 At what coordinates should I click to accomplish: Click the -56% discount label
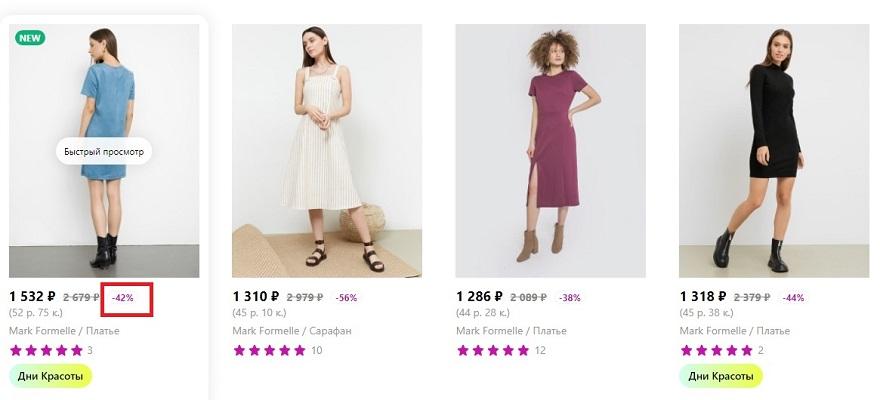point(346,298)
